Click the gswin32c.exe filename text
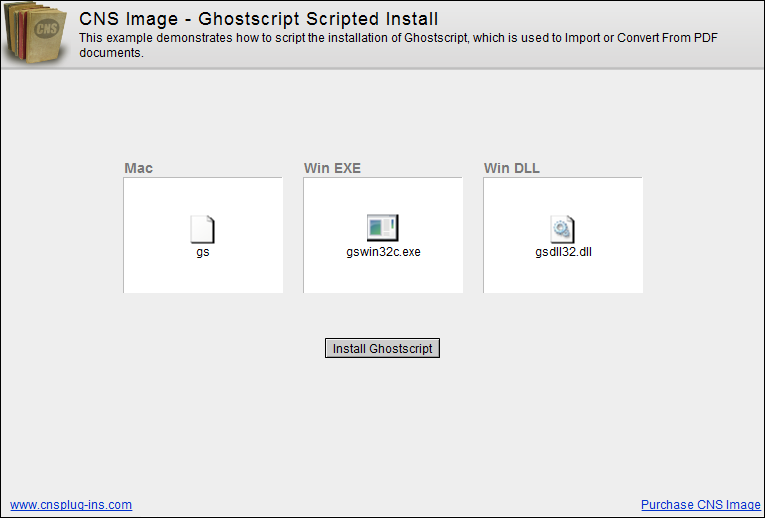Image resolution: width=765 pixels, height=518 pixels. tap(383, 252)
